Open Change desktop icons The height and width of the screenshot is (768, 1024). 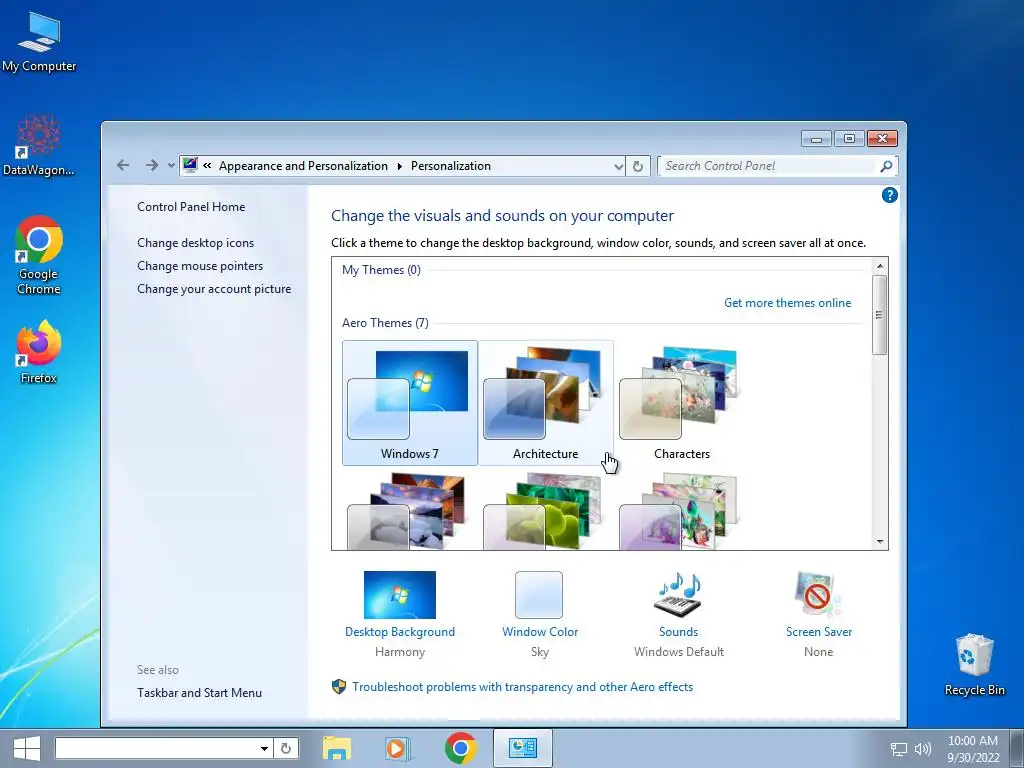[195, 243]
